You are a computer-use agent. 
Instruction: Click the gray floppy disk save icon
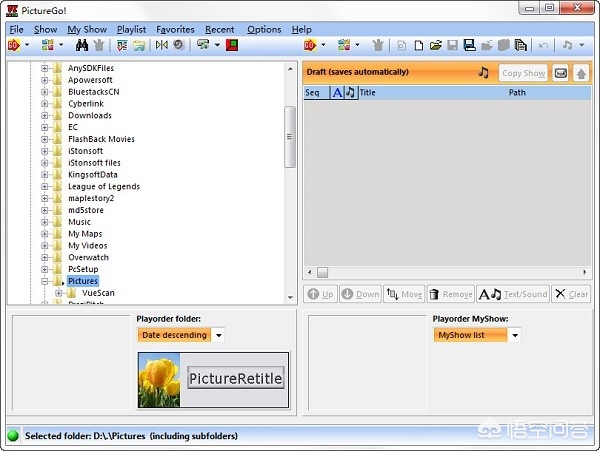point(453,45)
